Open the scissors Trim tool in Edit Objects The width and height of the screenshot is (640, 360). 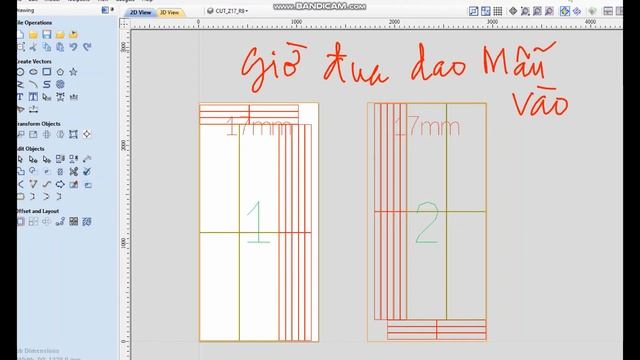[x=73, y=172]
